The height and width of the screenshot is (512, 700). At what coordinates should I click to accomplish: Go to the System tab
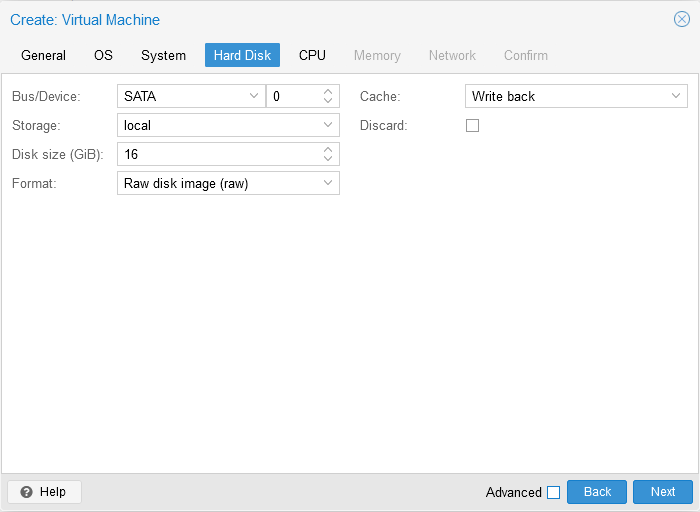click(163, 55)
